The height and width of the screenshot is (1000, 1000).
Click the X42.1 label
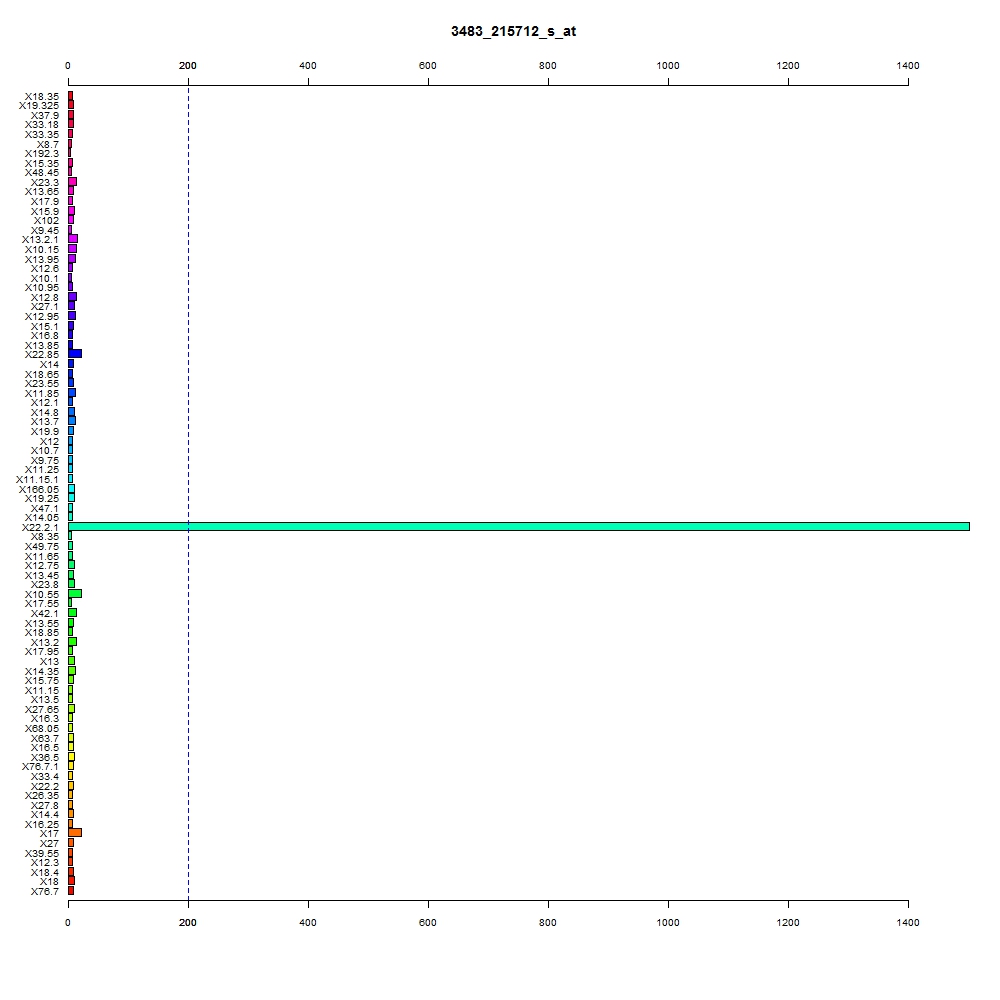pos(45,614)
